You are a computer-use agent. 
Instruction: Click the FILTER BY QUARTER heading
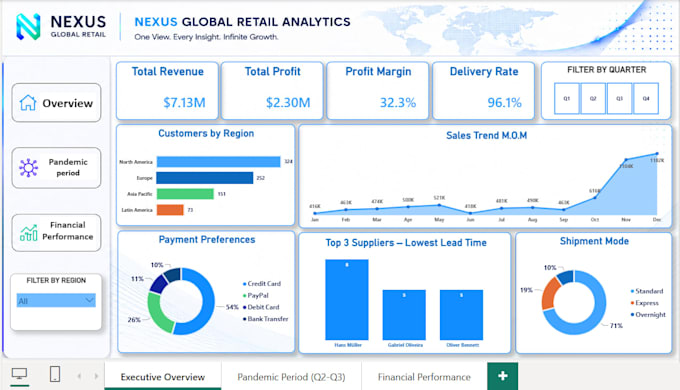(607, 70)
